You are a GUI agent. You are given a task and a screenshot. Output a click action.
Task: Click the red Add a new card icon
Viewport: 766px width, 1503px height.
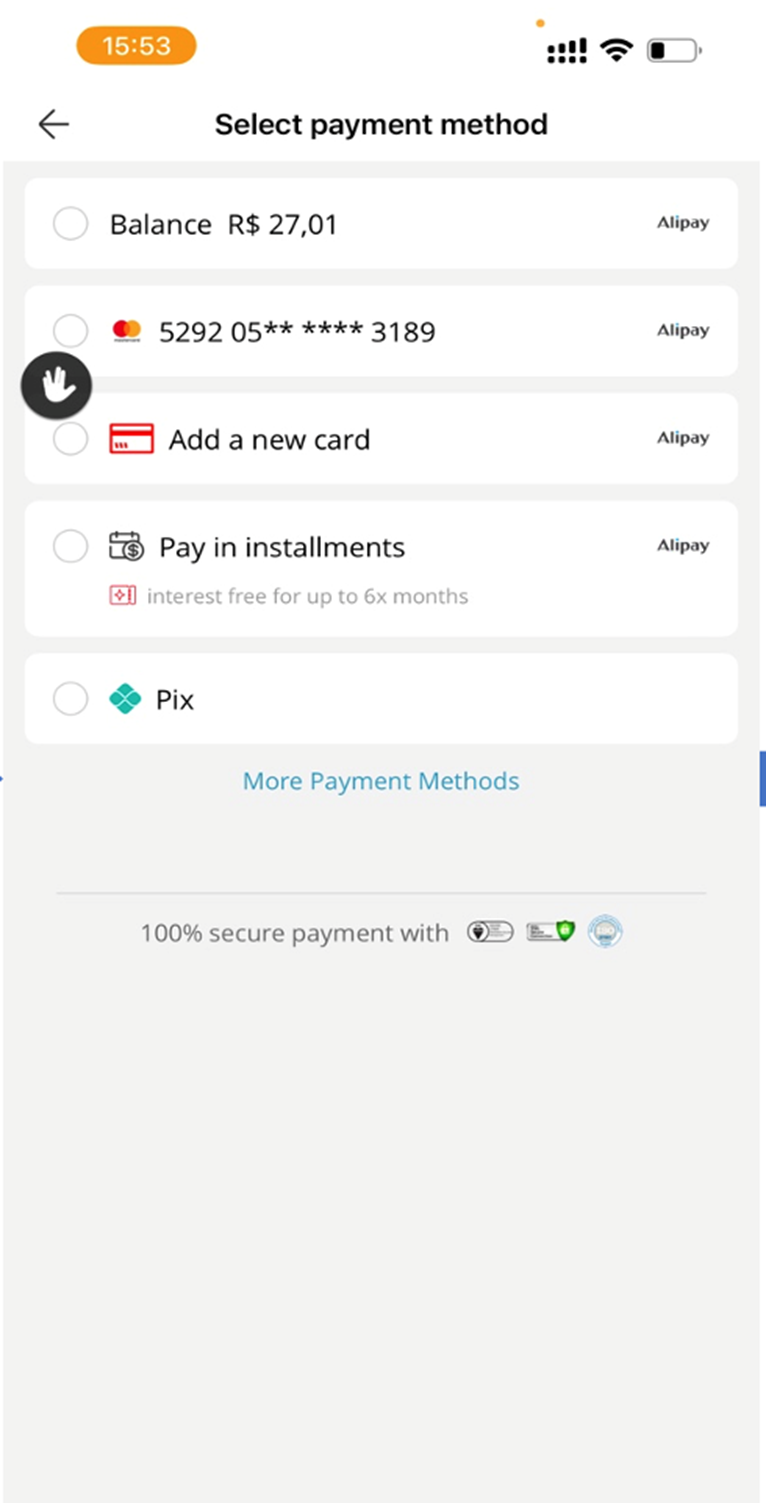pyautogui.click(x=131, y=439)
